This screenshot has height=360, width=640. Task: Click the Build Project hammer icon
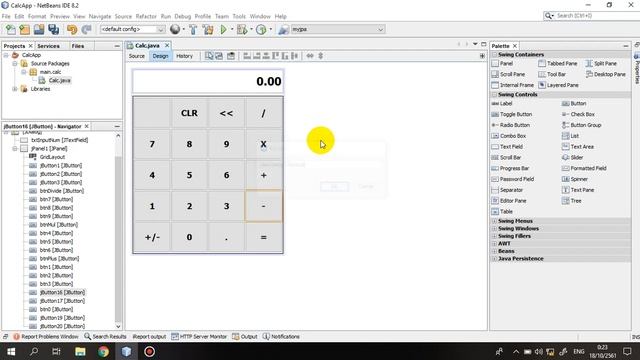tap(193, 29)
